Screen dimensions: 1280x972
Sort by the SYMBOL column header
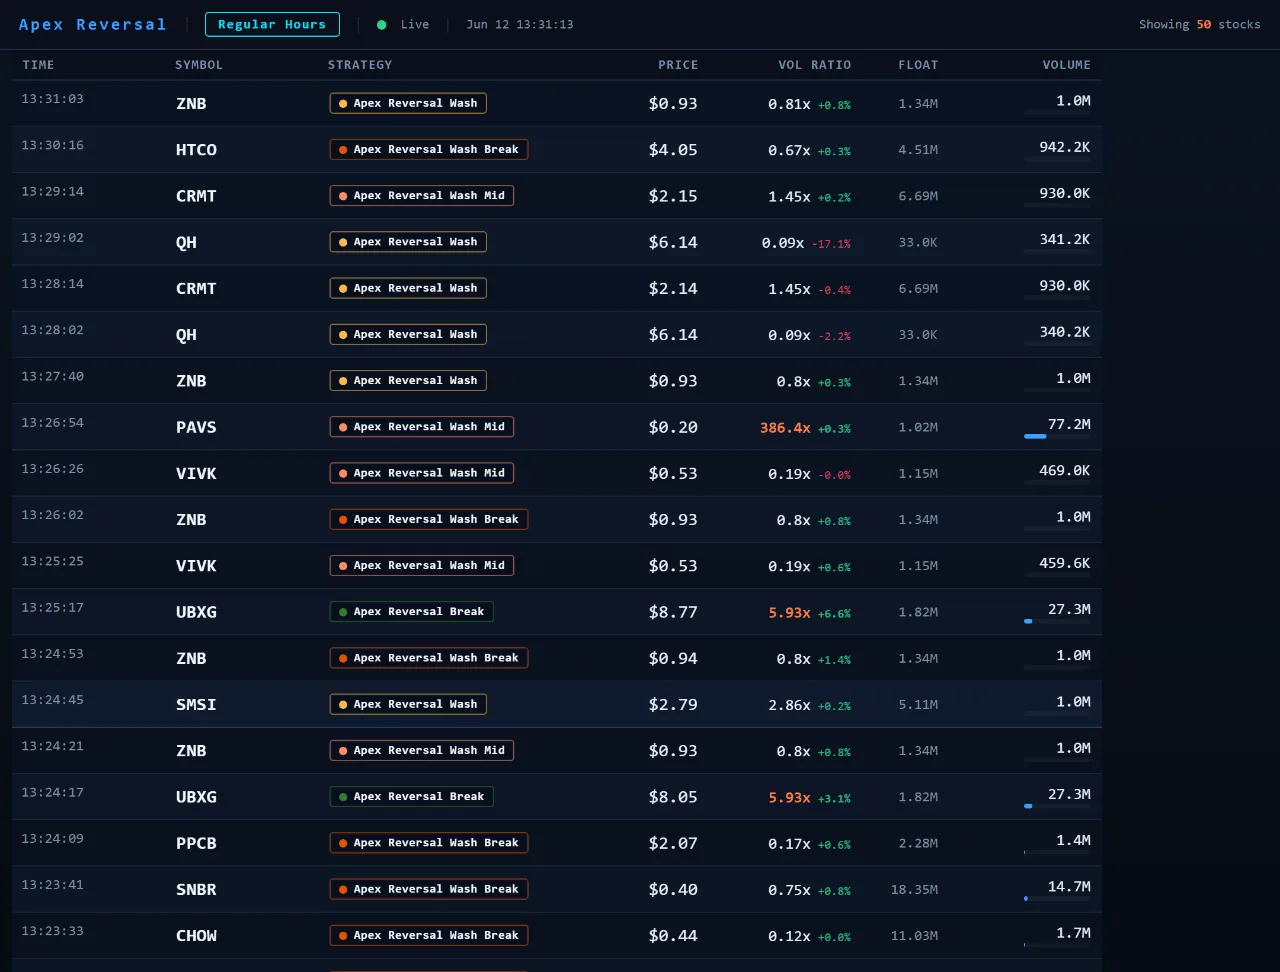coord(199,65)
